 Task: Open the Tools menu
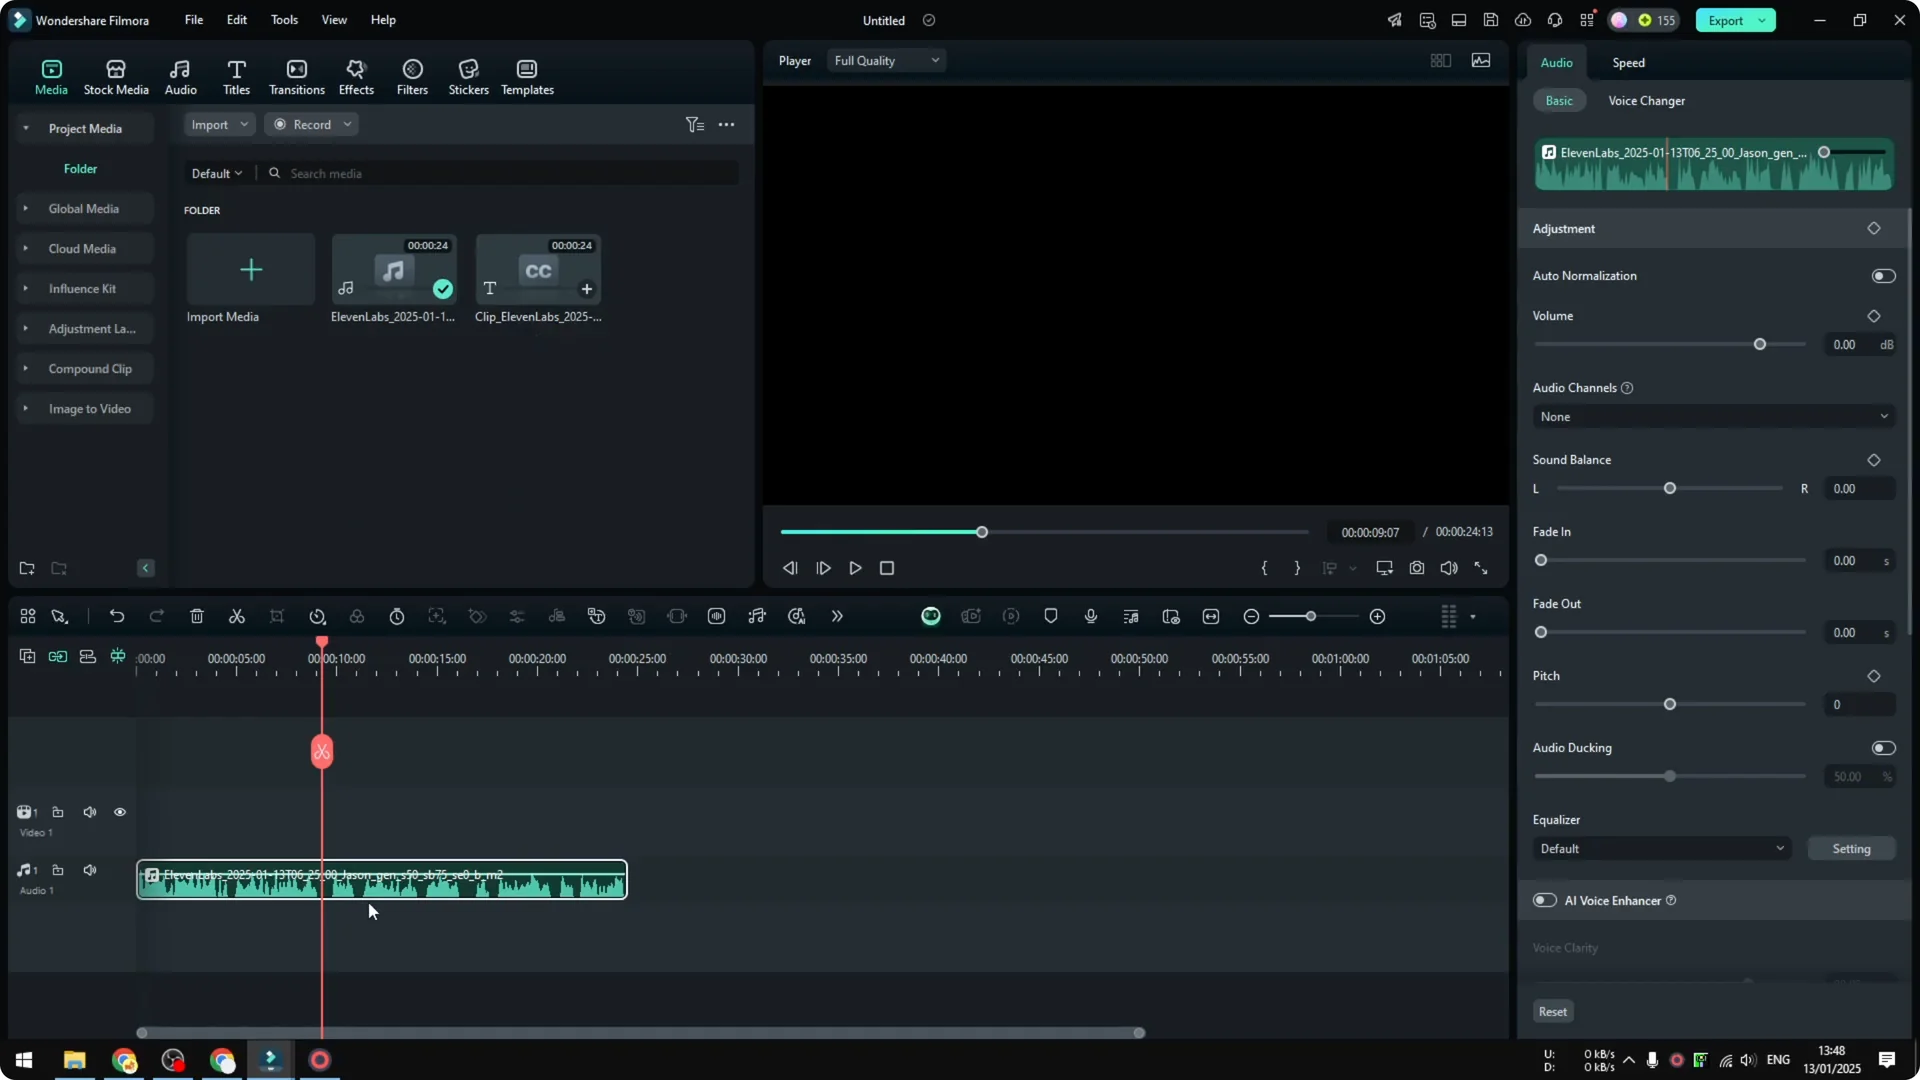coord(284,20)
